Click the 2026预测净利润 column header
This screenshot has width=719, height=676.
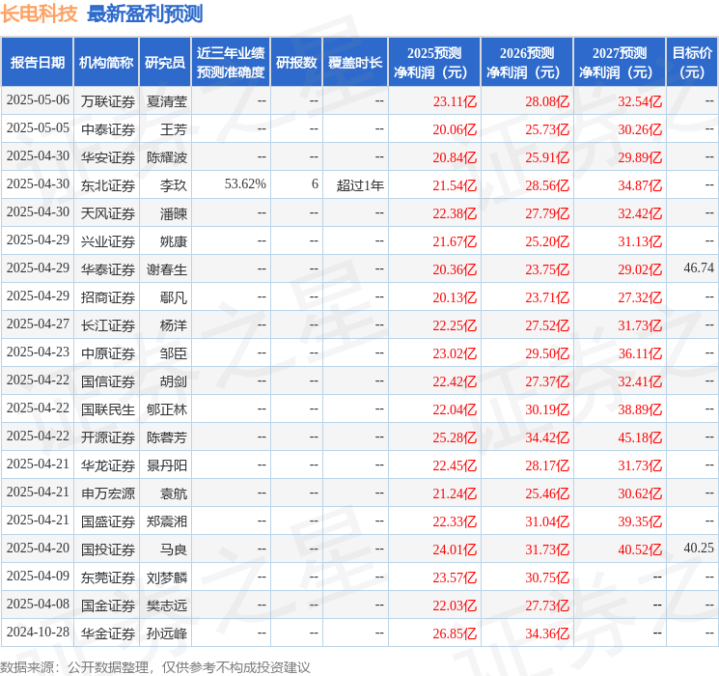pyautogui.click(x=527, y=62)
